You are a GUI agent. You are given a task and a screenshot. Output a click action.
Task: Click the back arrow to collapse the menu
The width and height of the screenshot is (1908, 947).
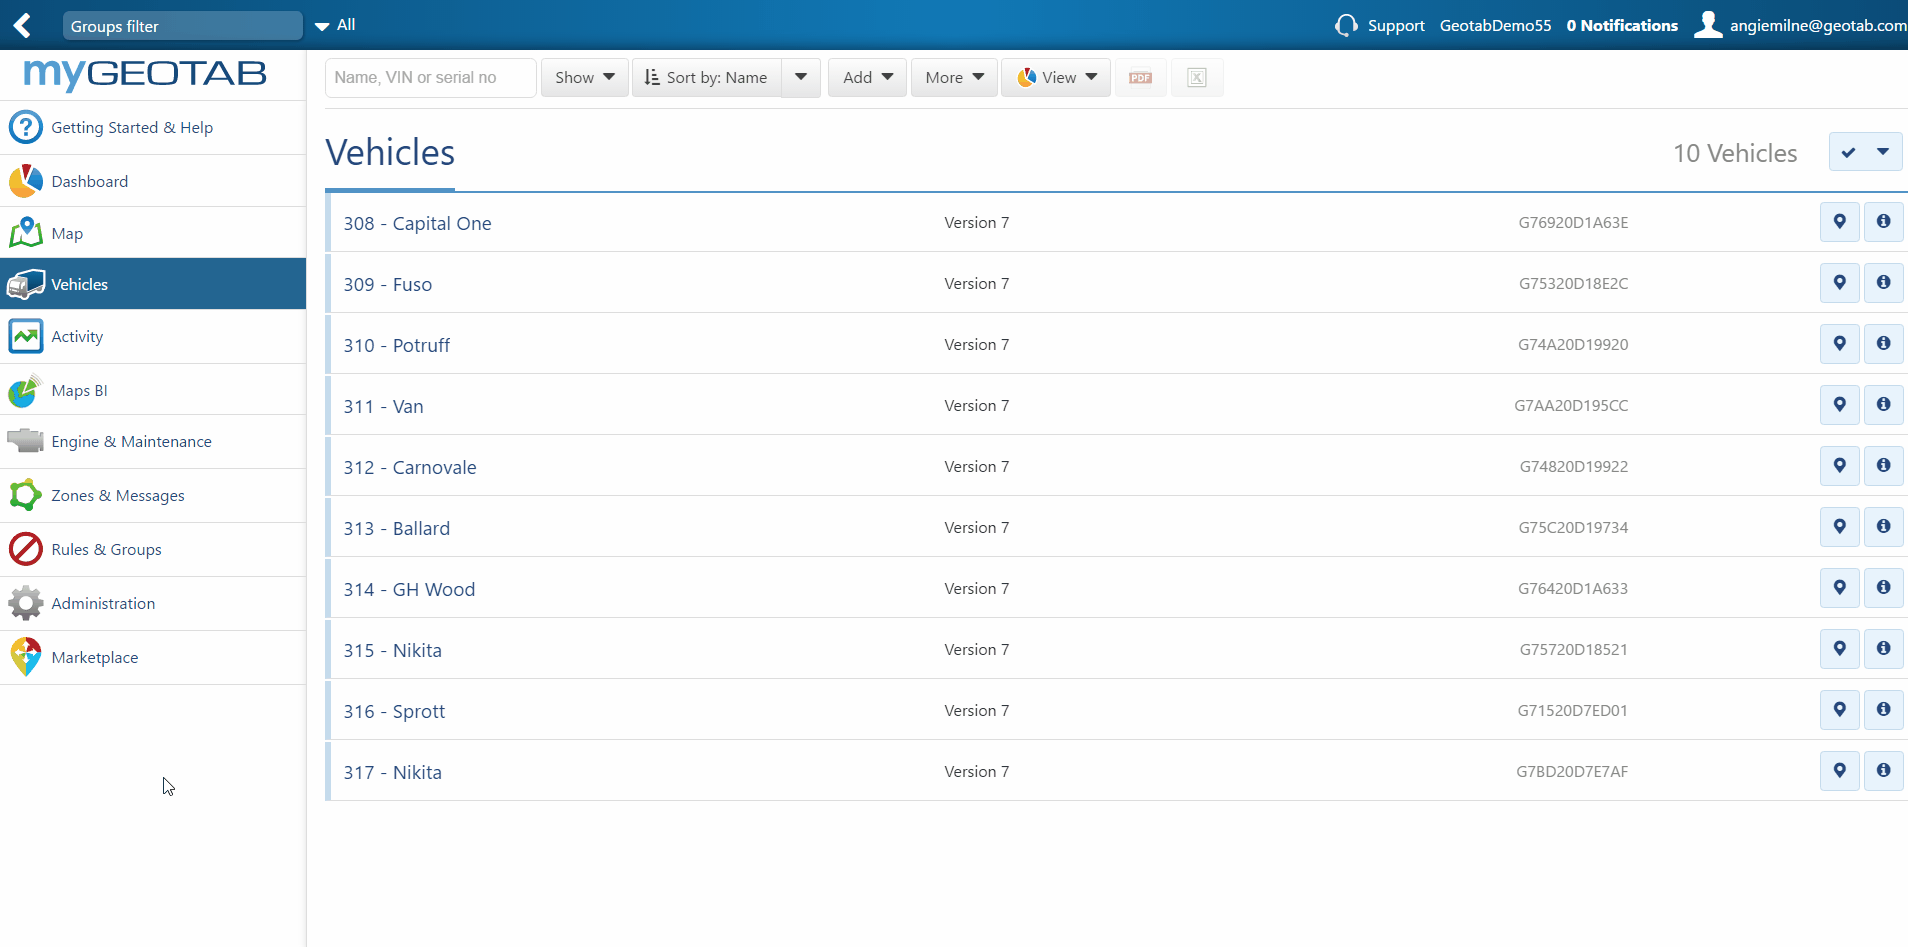22,25
